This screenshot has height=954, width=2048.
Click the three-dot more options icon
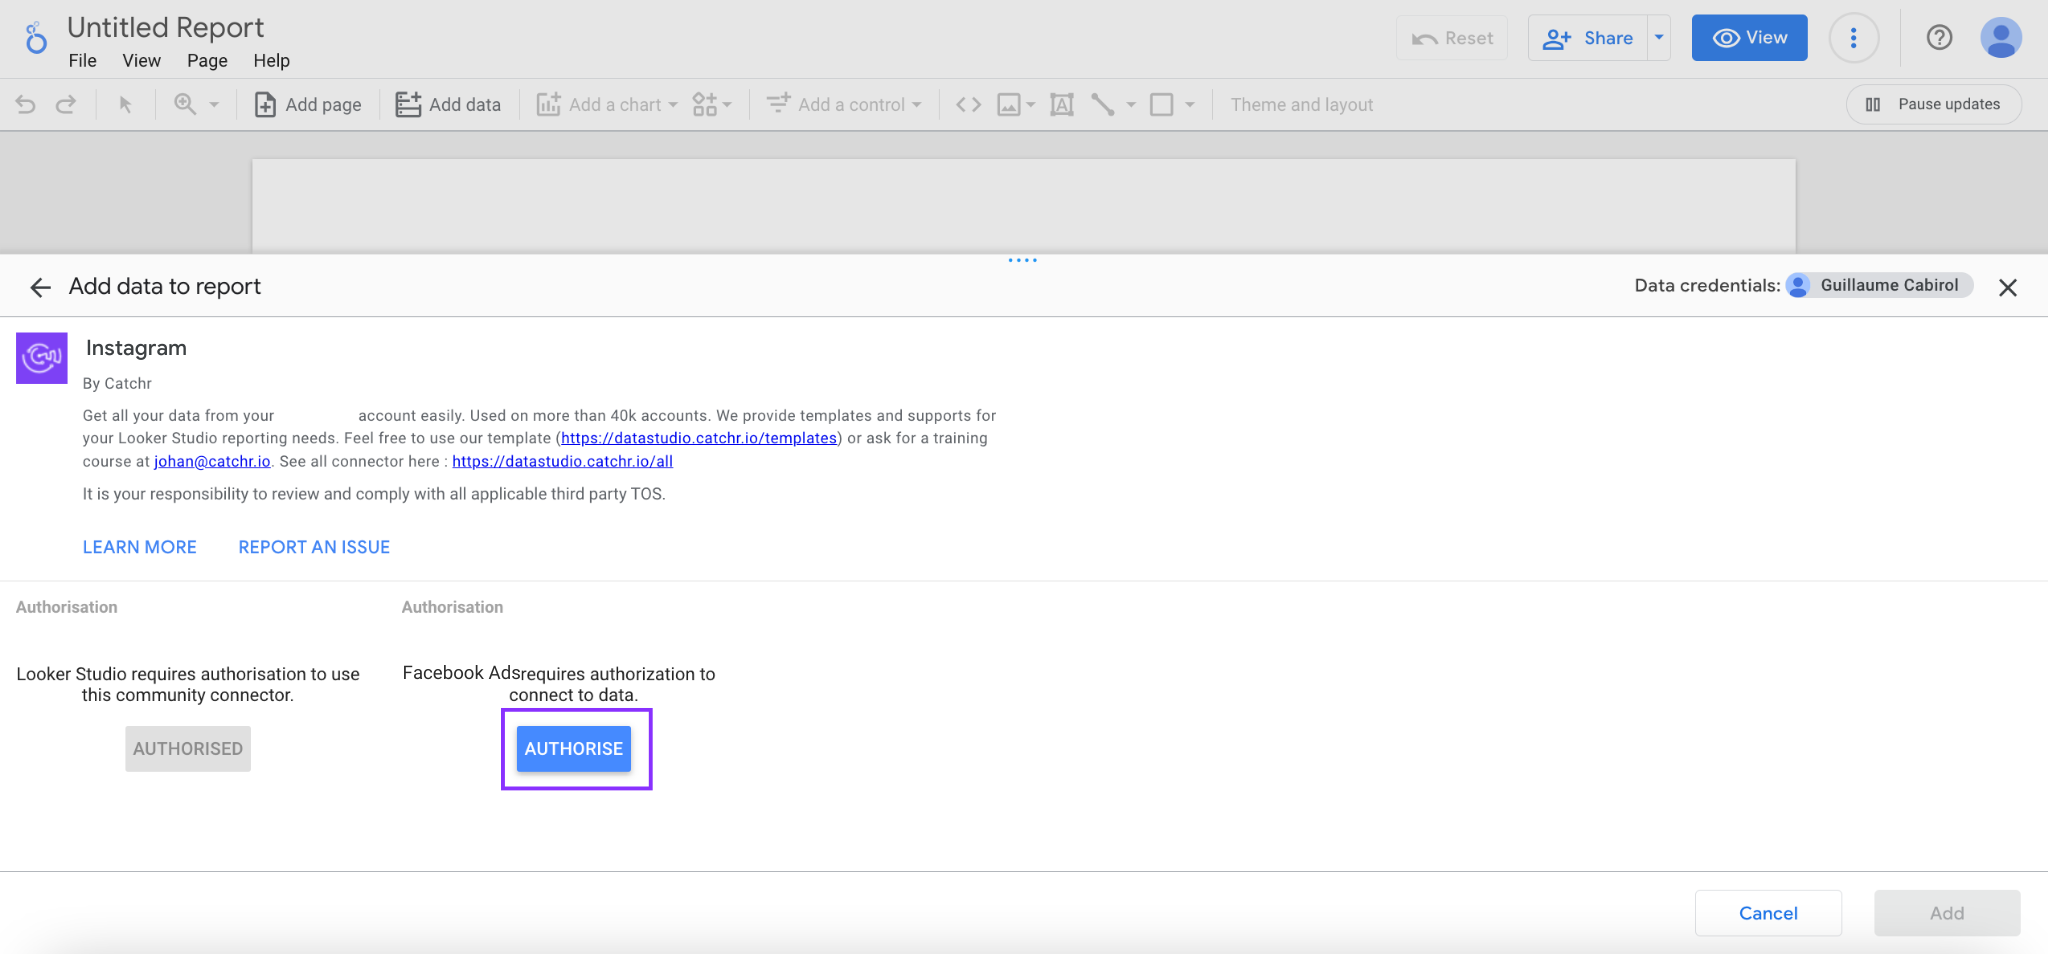1853,38
